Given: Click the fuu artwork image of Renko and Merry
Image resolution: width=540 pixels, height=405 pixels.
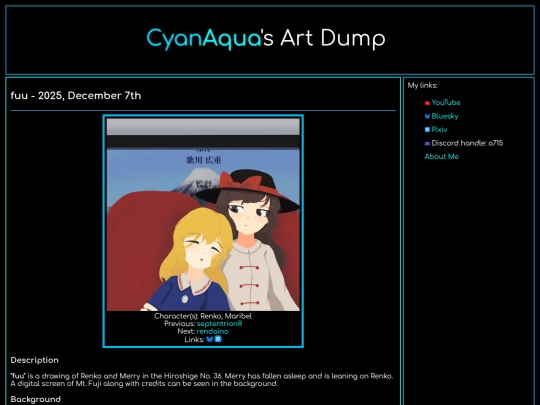Looking at the screenshot, I should point(203,215).
